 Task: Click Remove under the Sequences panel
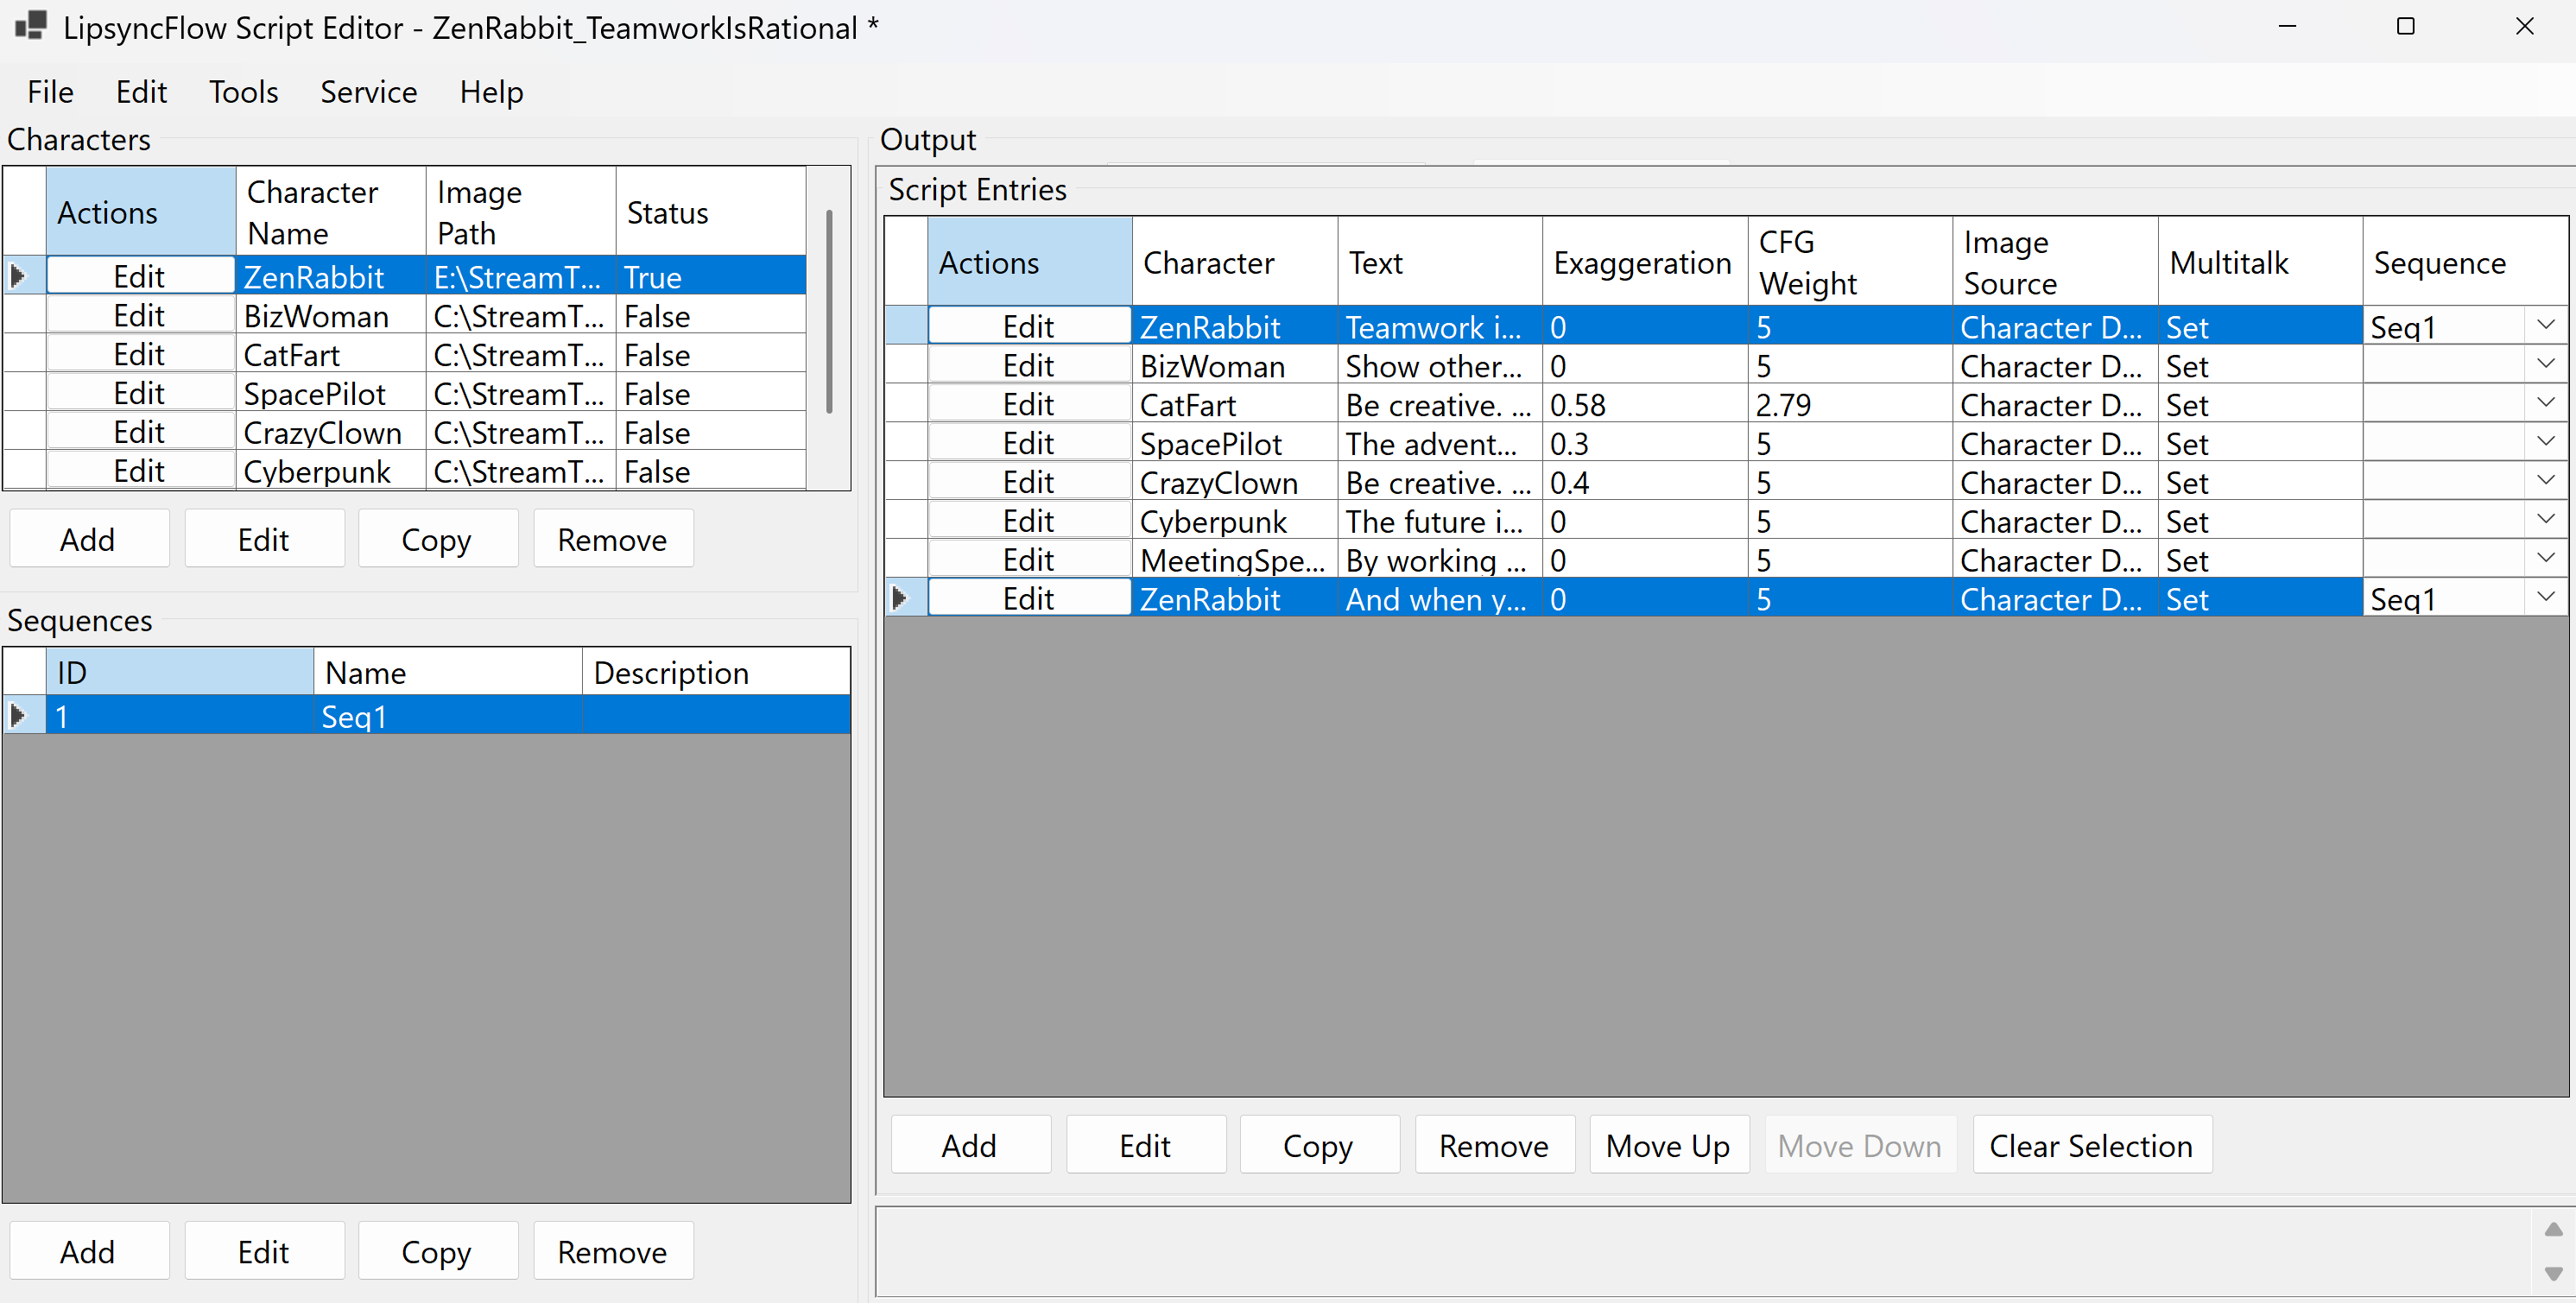pos(612,1250)
